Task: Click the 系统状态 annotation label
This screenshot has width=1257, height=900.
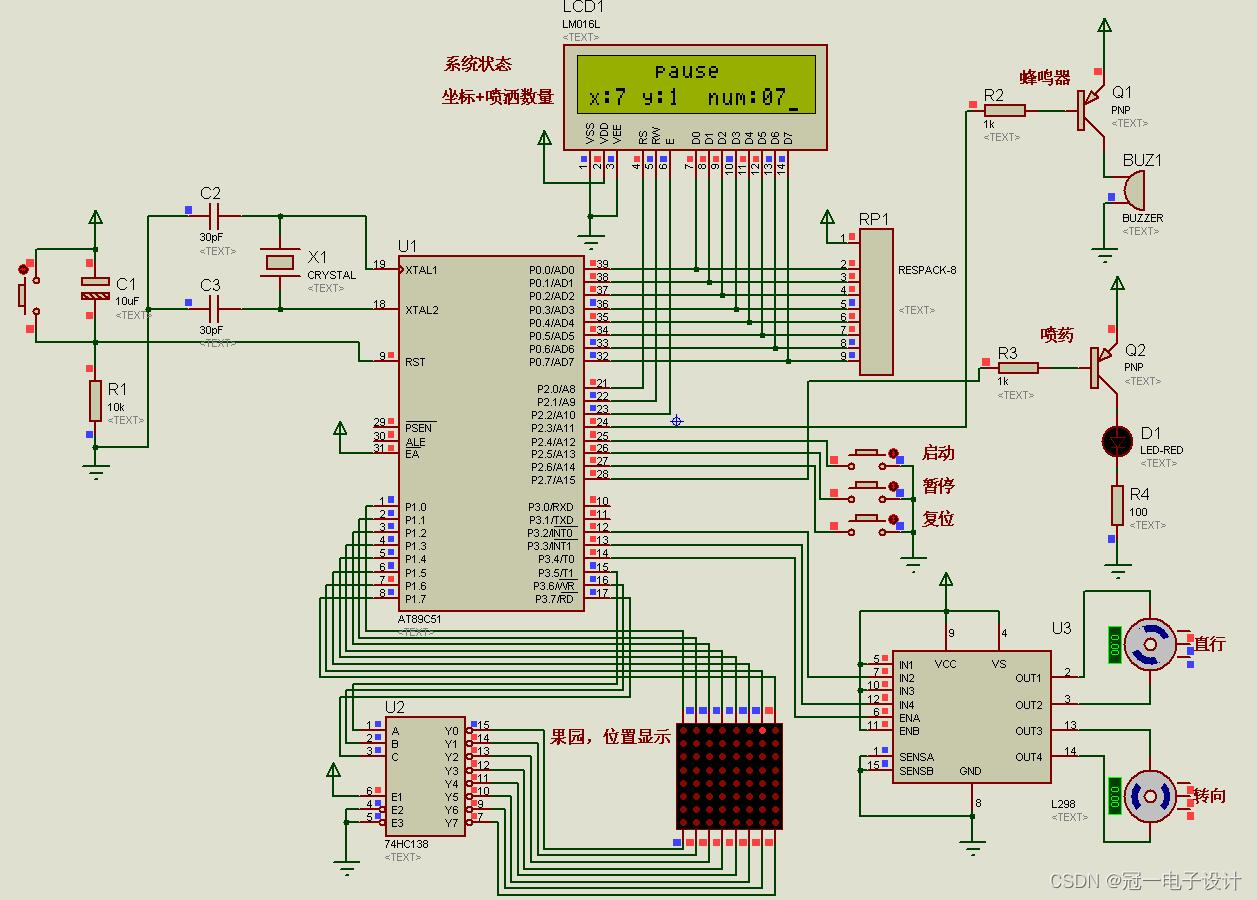Action: click(478, 64)
